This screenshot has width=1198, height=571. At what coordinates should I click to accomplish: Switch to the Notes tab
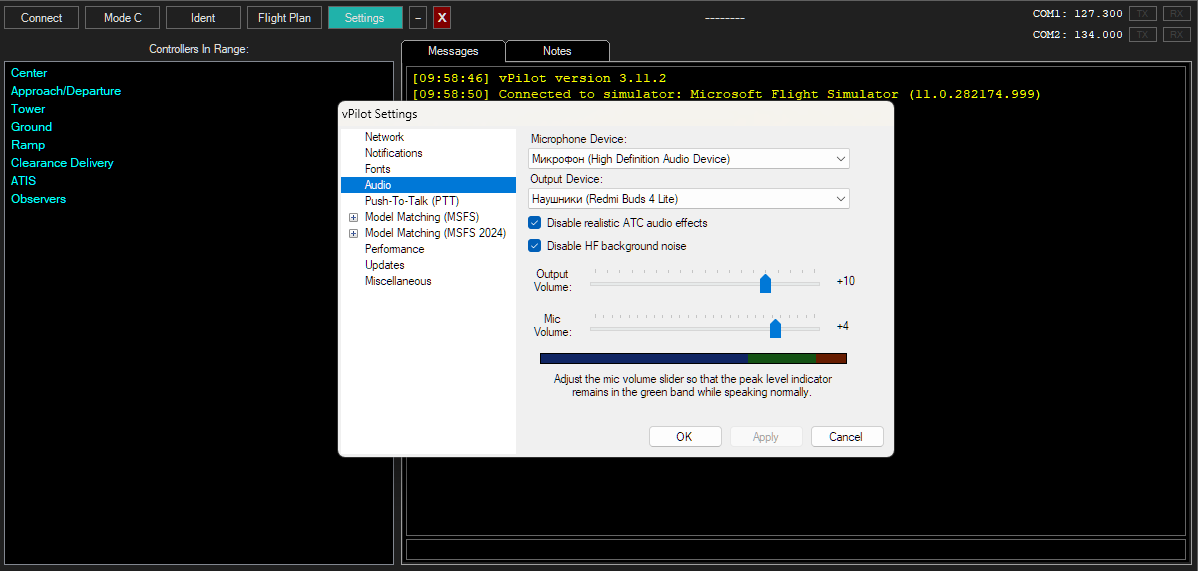(557, 51)
